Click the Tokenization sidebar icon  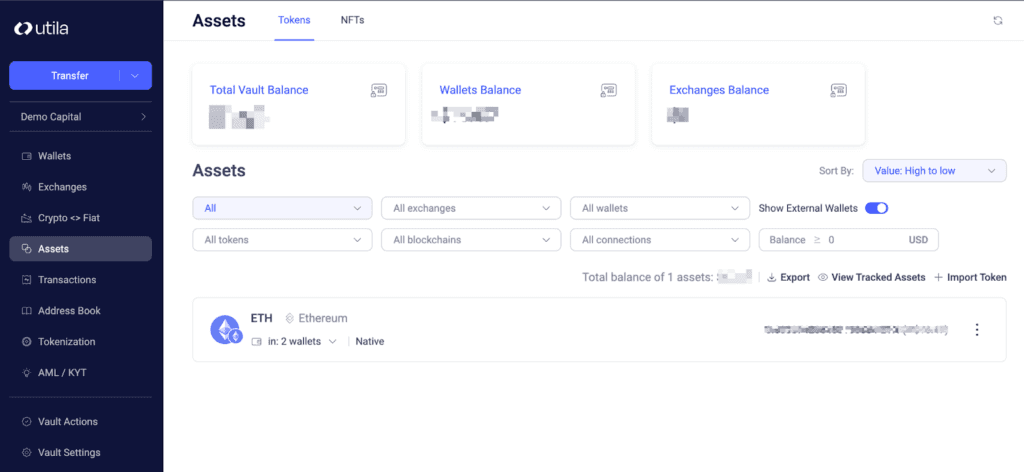pos(27,341)
